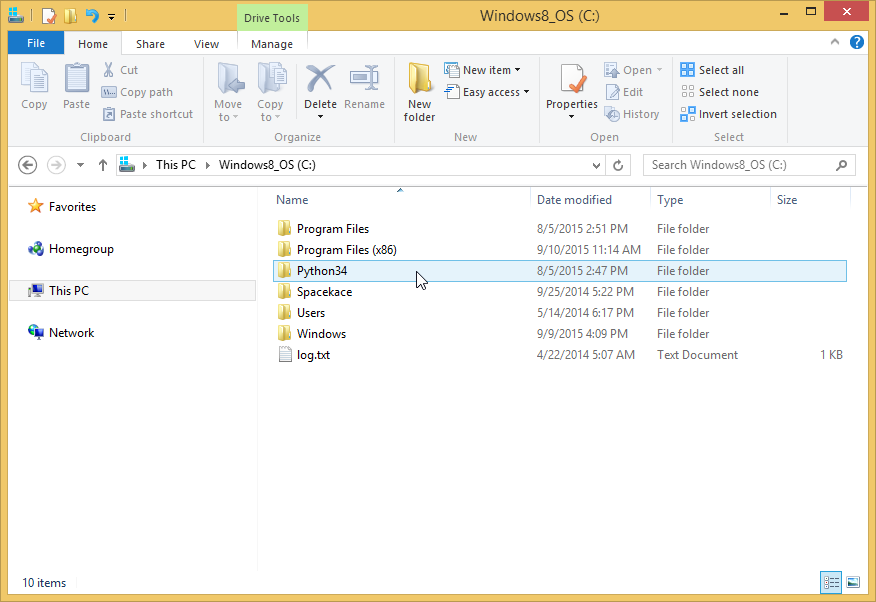Switch to Large icons view in status bar
The height and width of the screenshot is (602, 876).
coord(853,582)
